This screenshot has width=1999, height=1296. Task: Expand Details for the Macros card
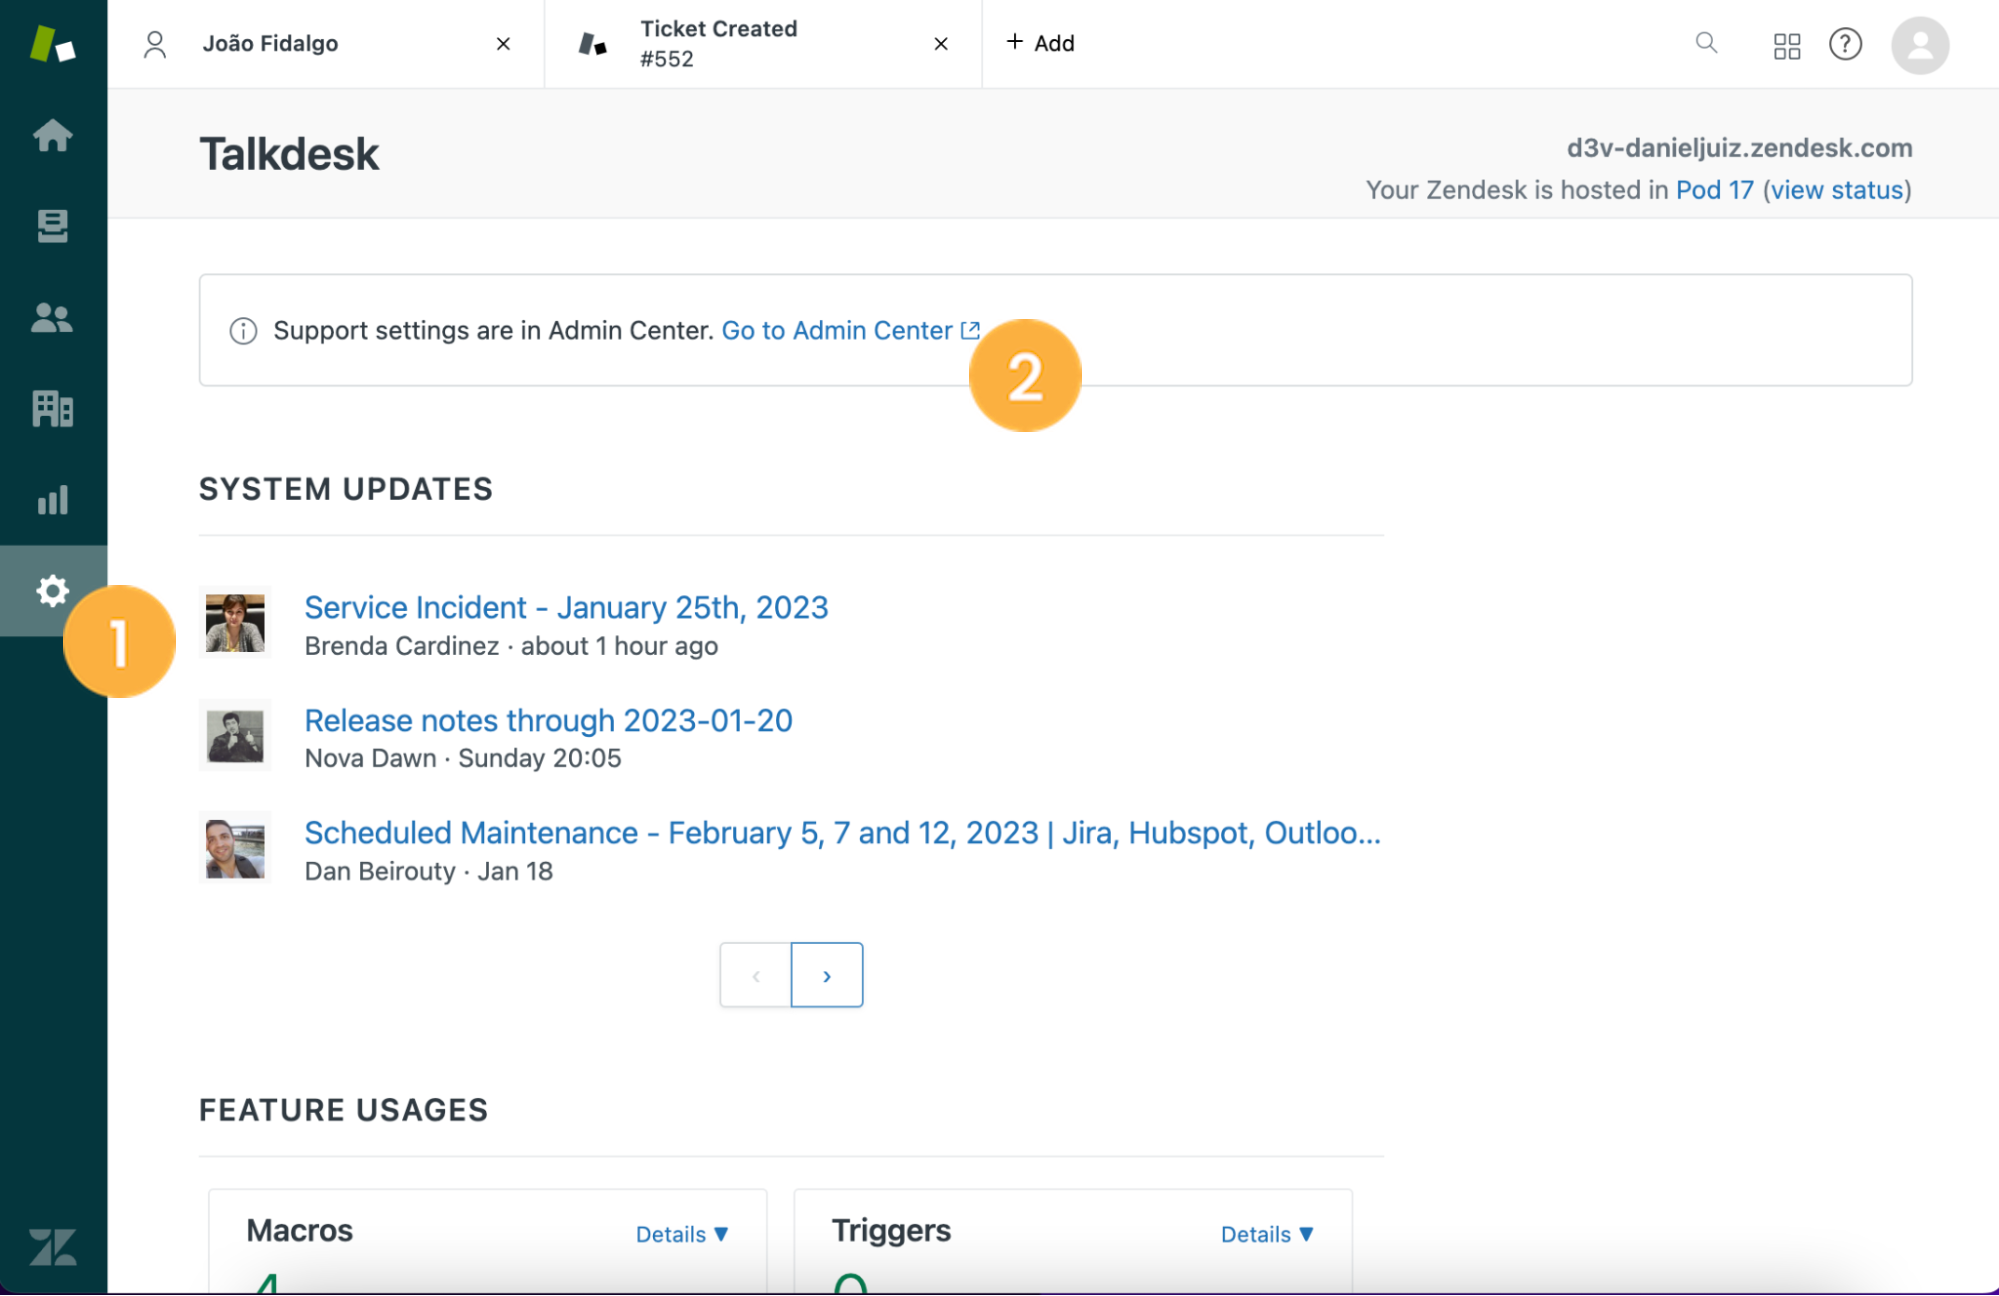click(x=682, y=1234)
